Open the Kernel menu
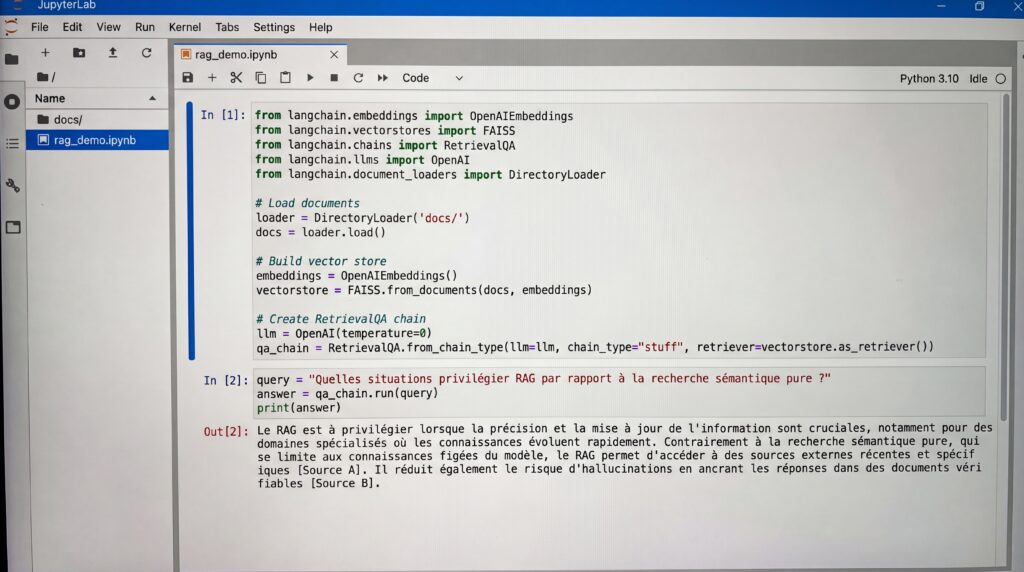This screenshot has height=572, width=1024. click(185, 27)
